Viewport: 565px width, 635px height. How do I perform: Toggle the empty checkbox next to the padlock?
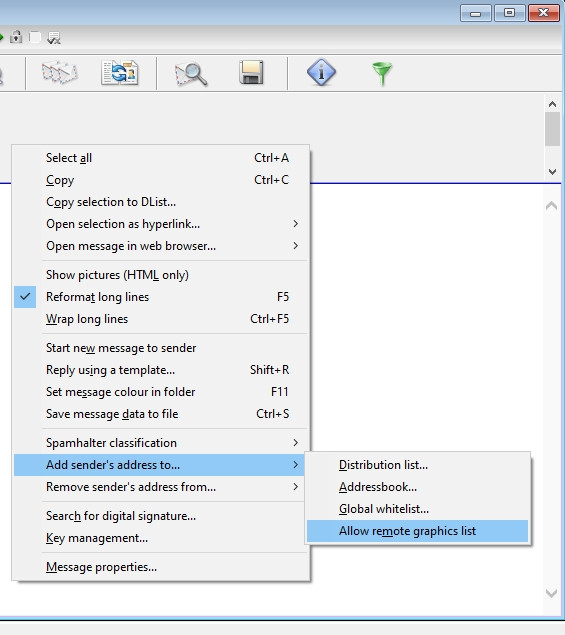[x=35, y=38]
